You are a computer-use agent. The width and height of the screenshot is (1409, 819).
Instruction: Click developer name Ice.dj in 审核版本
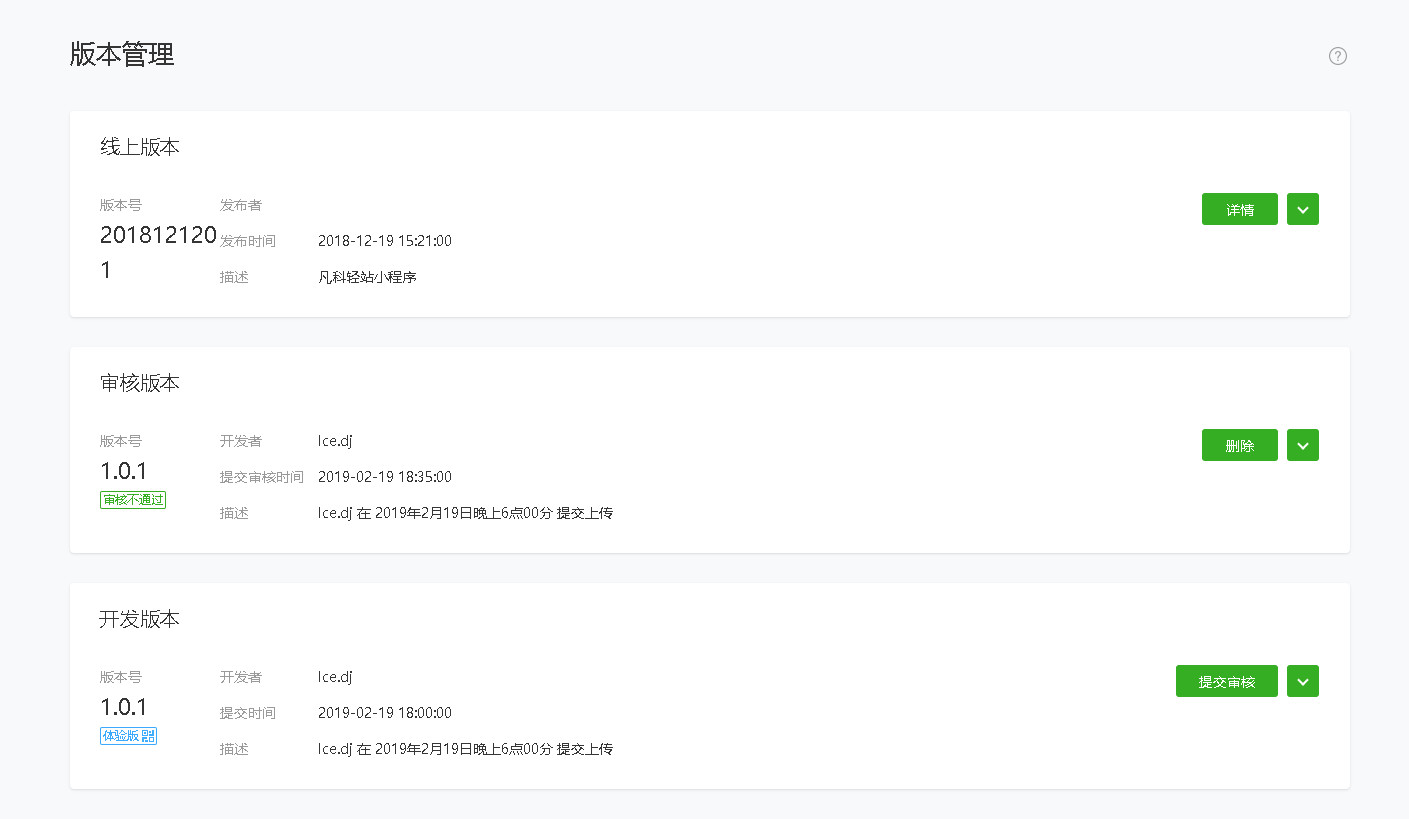335,441
